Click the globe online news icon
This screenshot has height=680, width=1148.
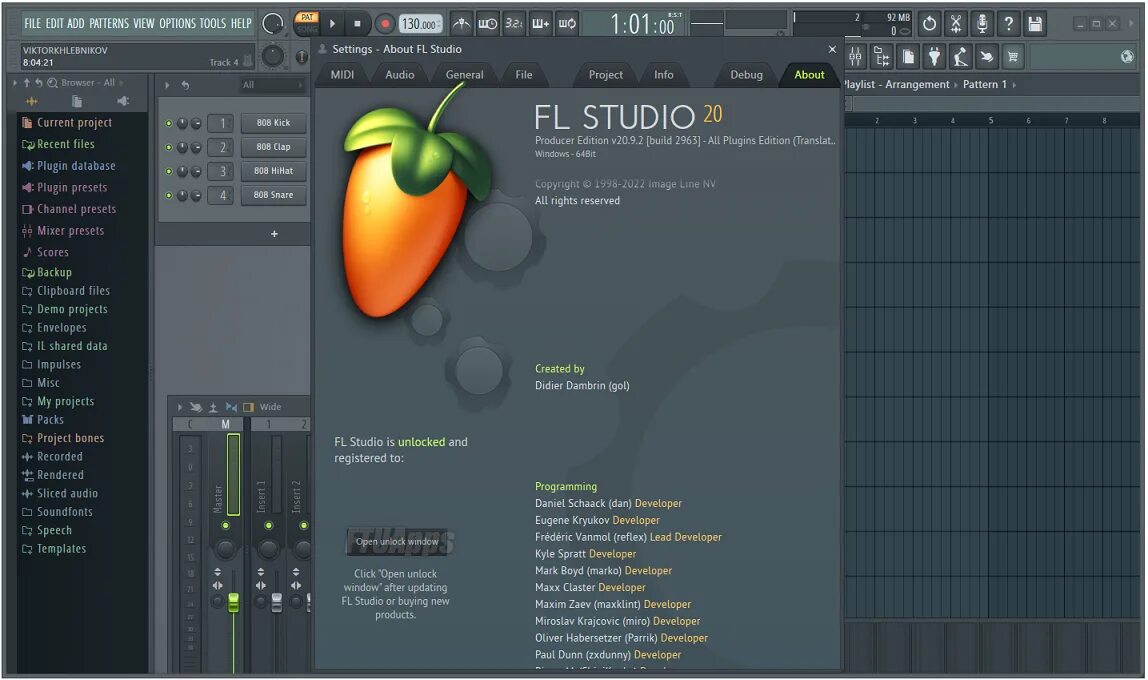1127,56
